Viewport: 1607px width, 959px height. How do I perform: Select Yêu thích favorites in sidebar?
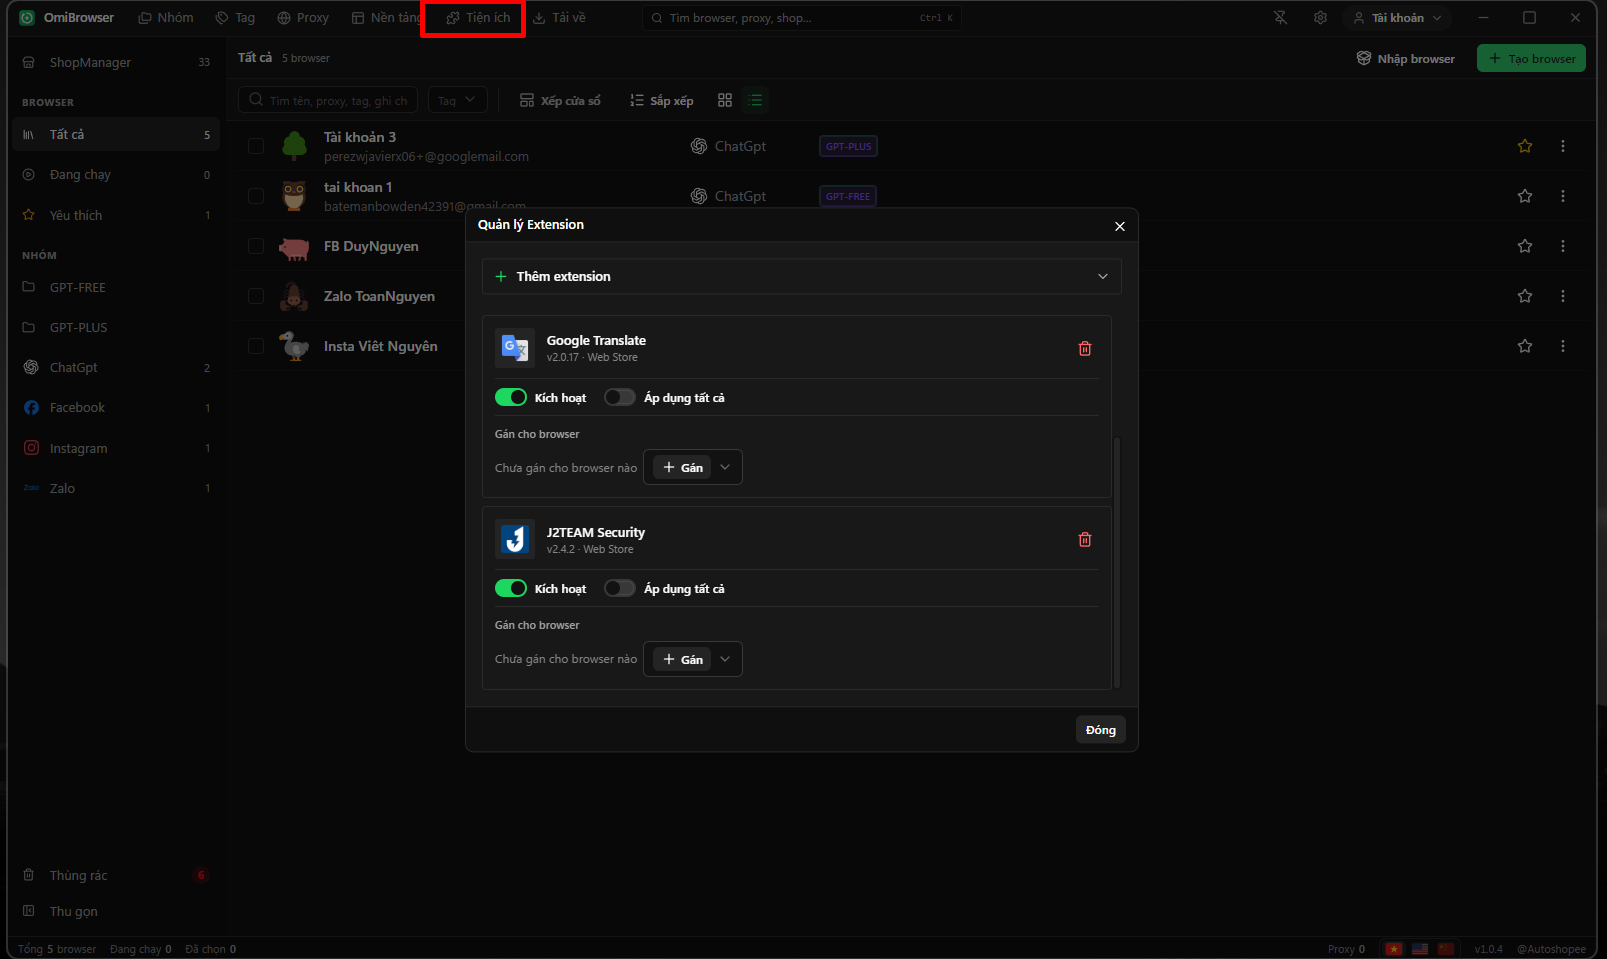tap(116, 215)
